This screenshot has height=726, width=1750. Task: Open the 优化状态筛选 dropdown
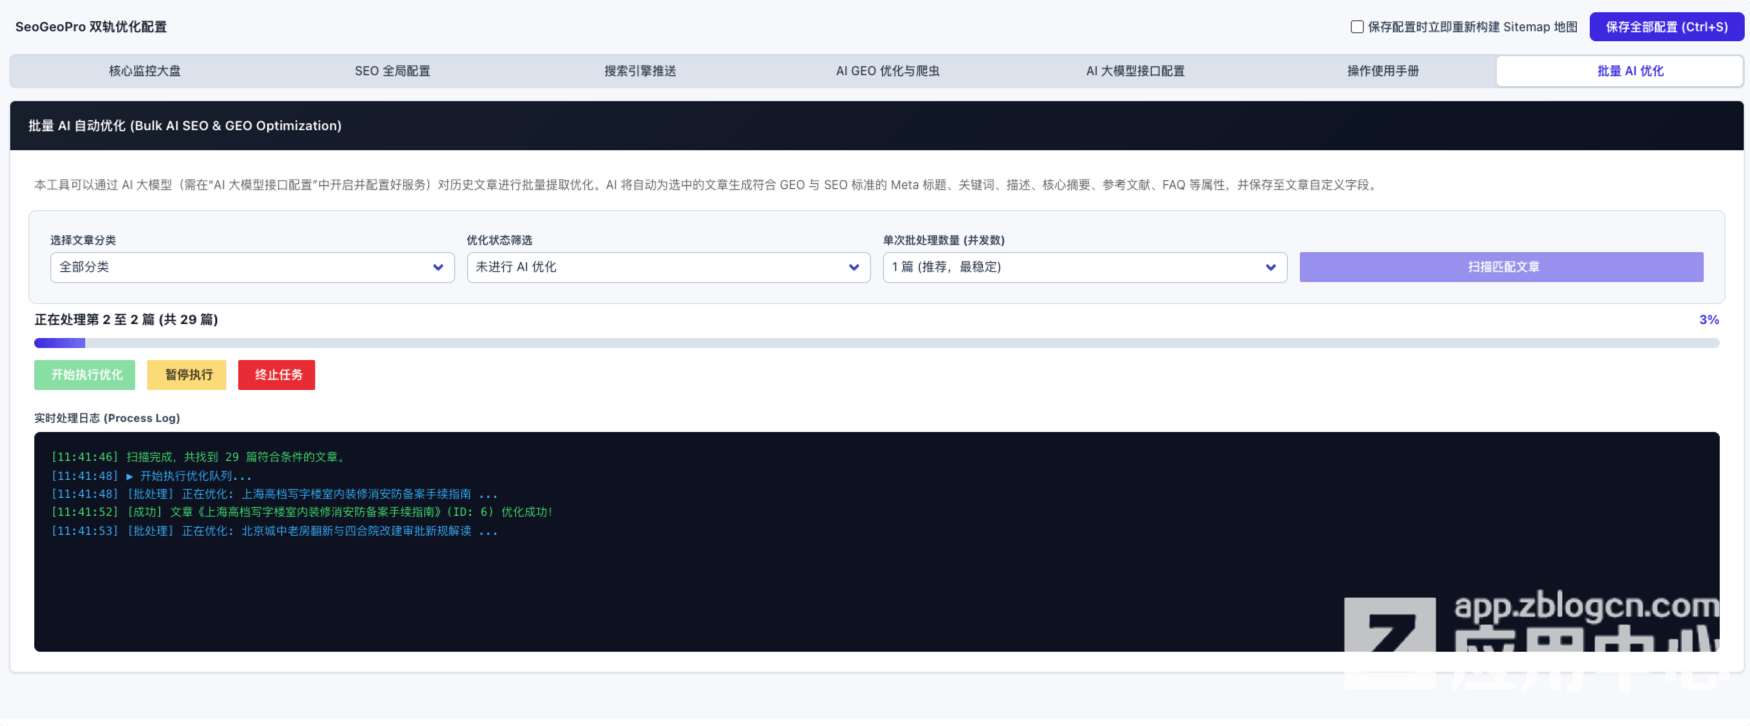point(668,267)
